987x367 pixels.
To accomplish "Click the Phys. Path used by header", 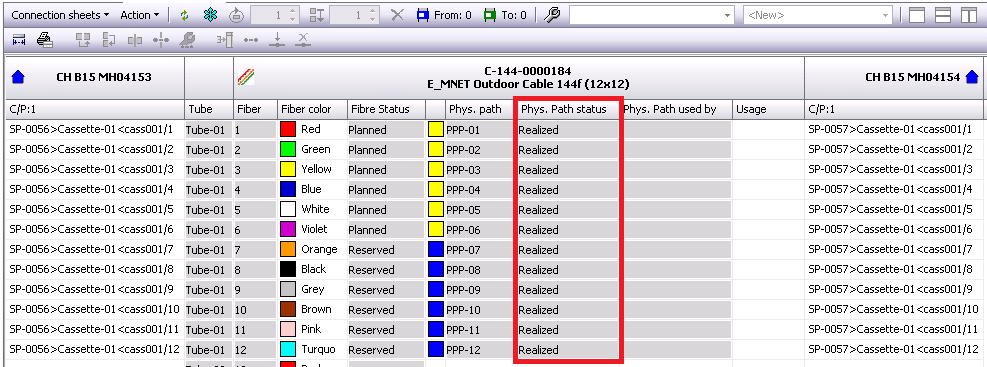I will 677,109.
